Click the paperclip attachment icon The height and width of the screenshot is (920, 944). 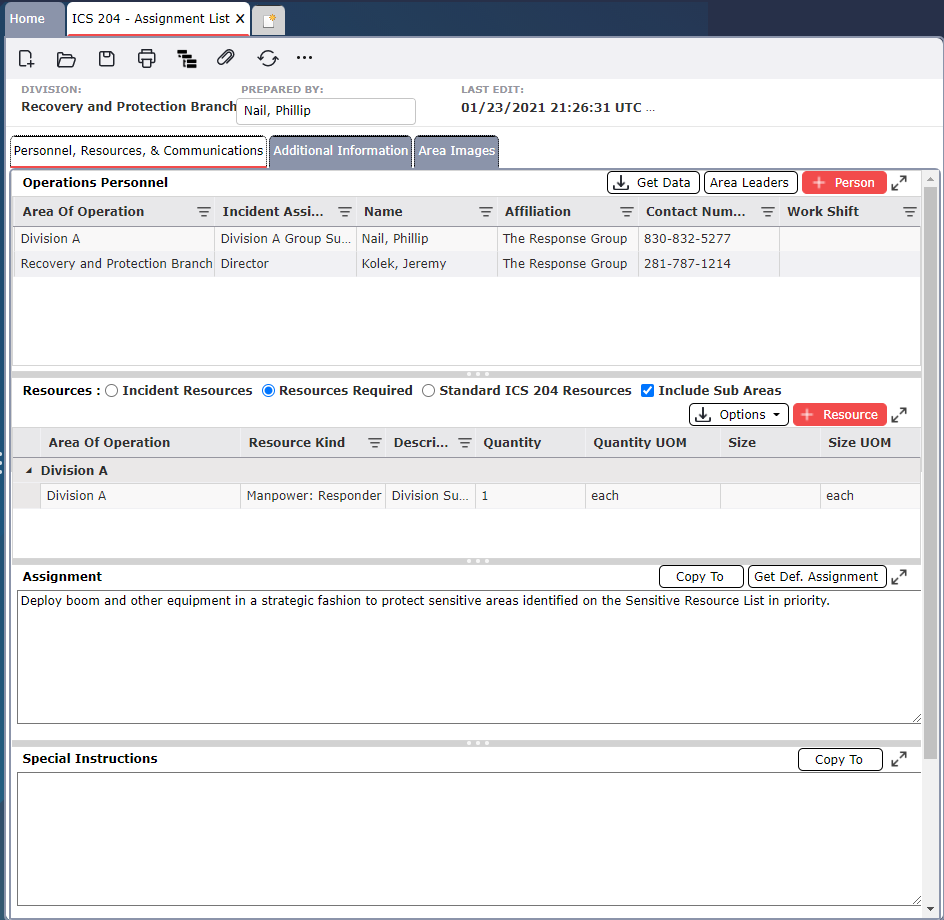click(x=226, y=59)
